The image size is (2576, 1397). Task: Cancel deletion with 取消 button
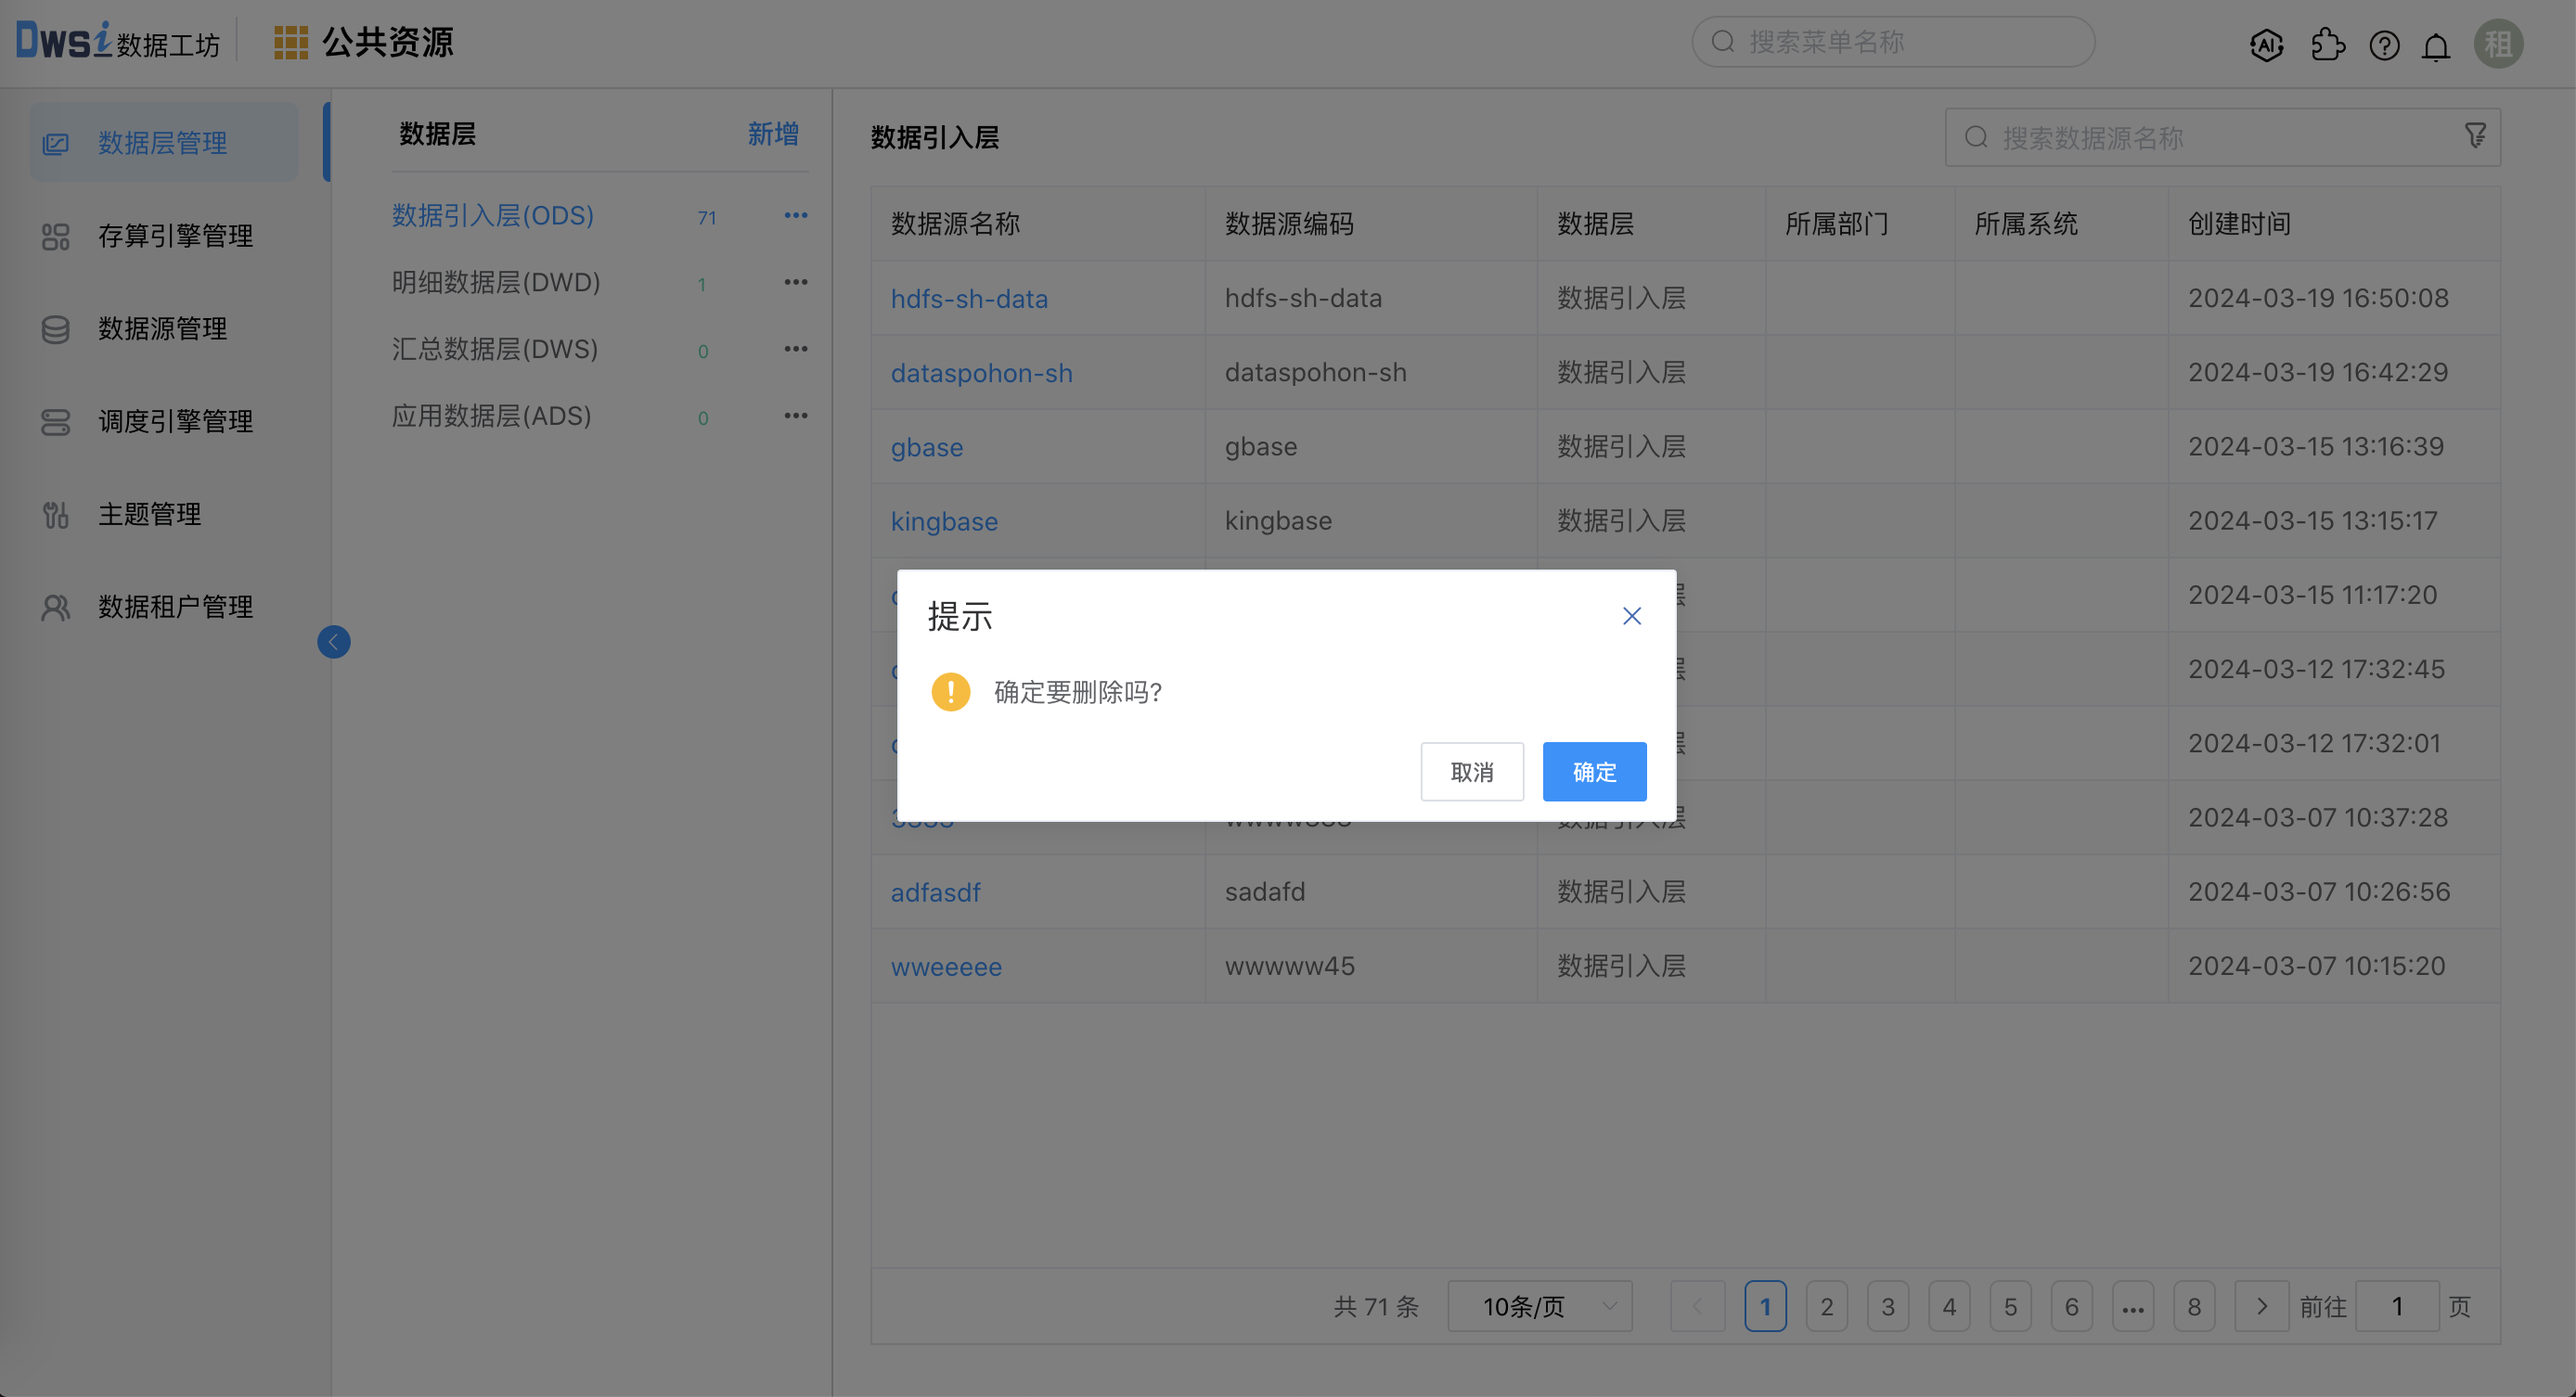point(1472,772)
